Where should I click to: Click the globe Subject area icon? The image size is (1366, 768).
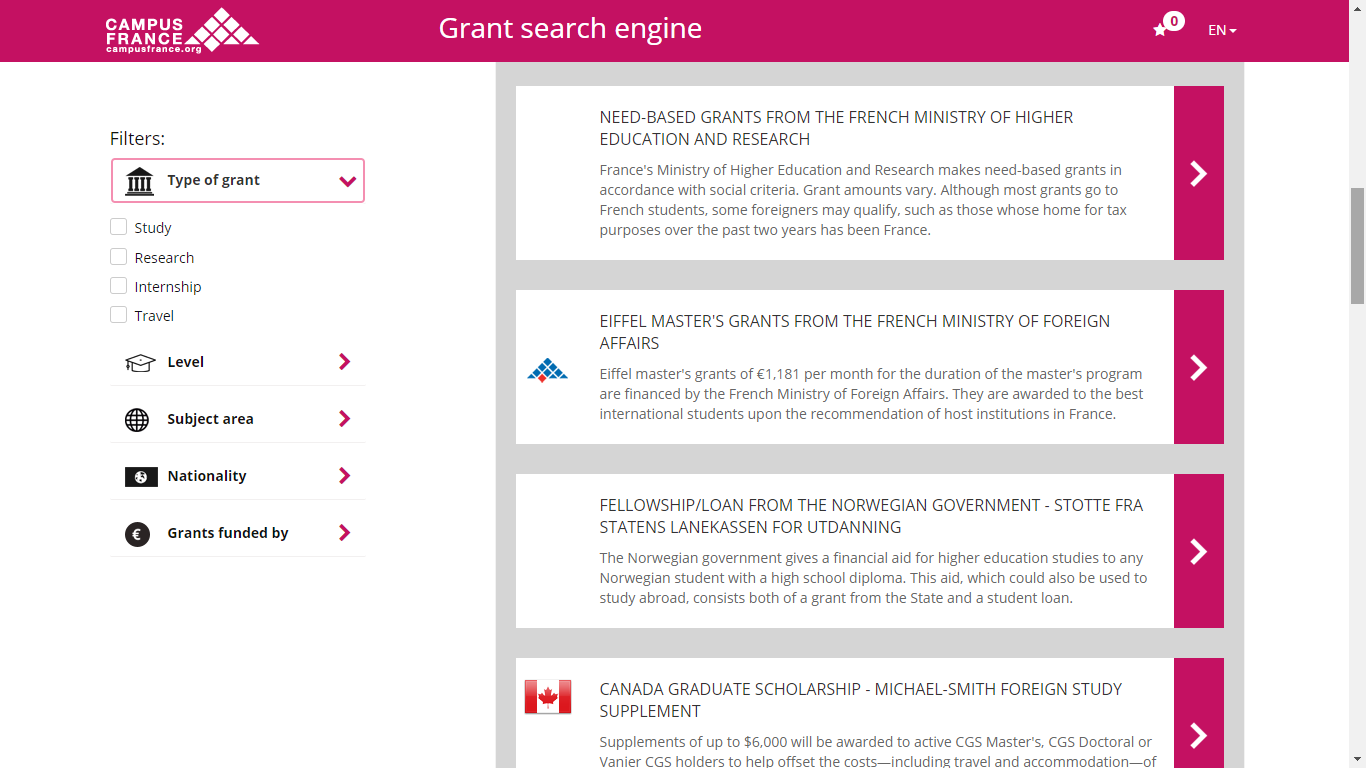pos(137,419)
